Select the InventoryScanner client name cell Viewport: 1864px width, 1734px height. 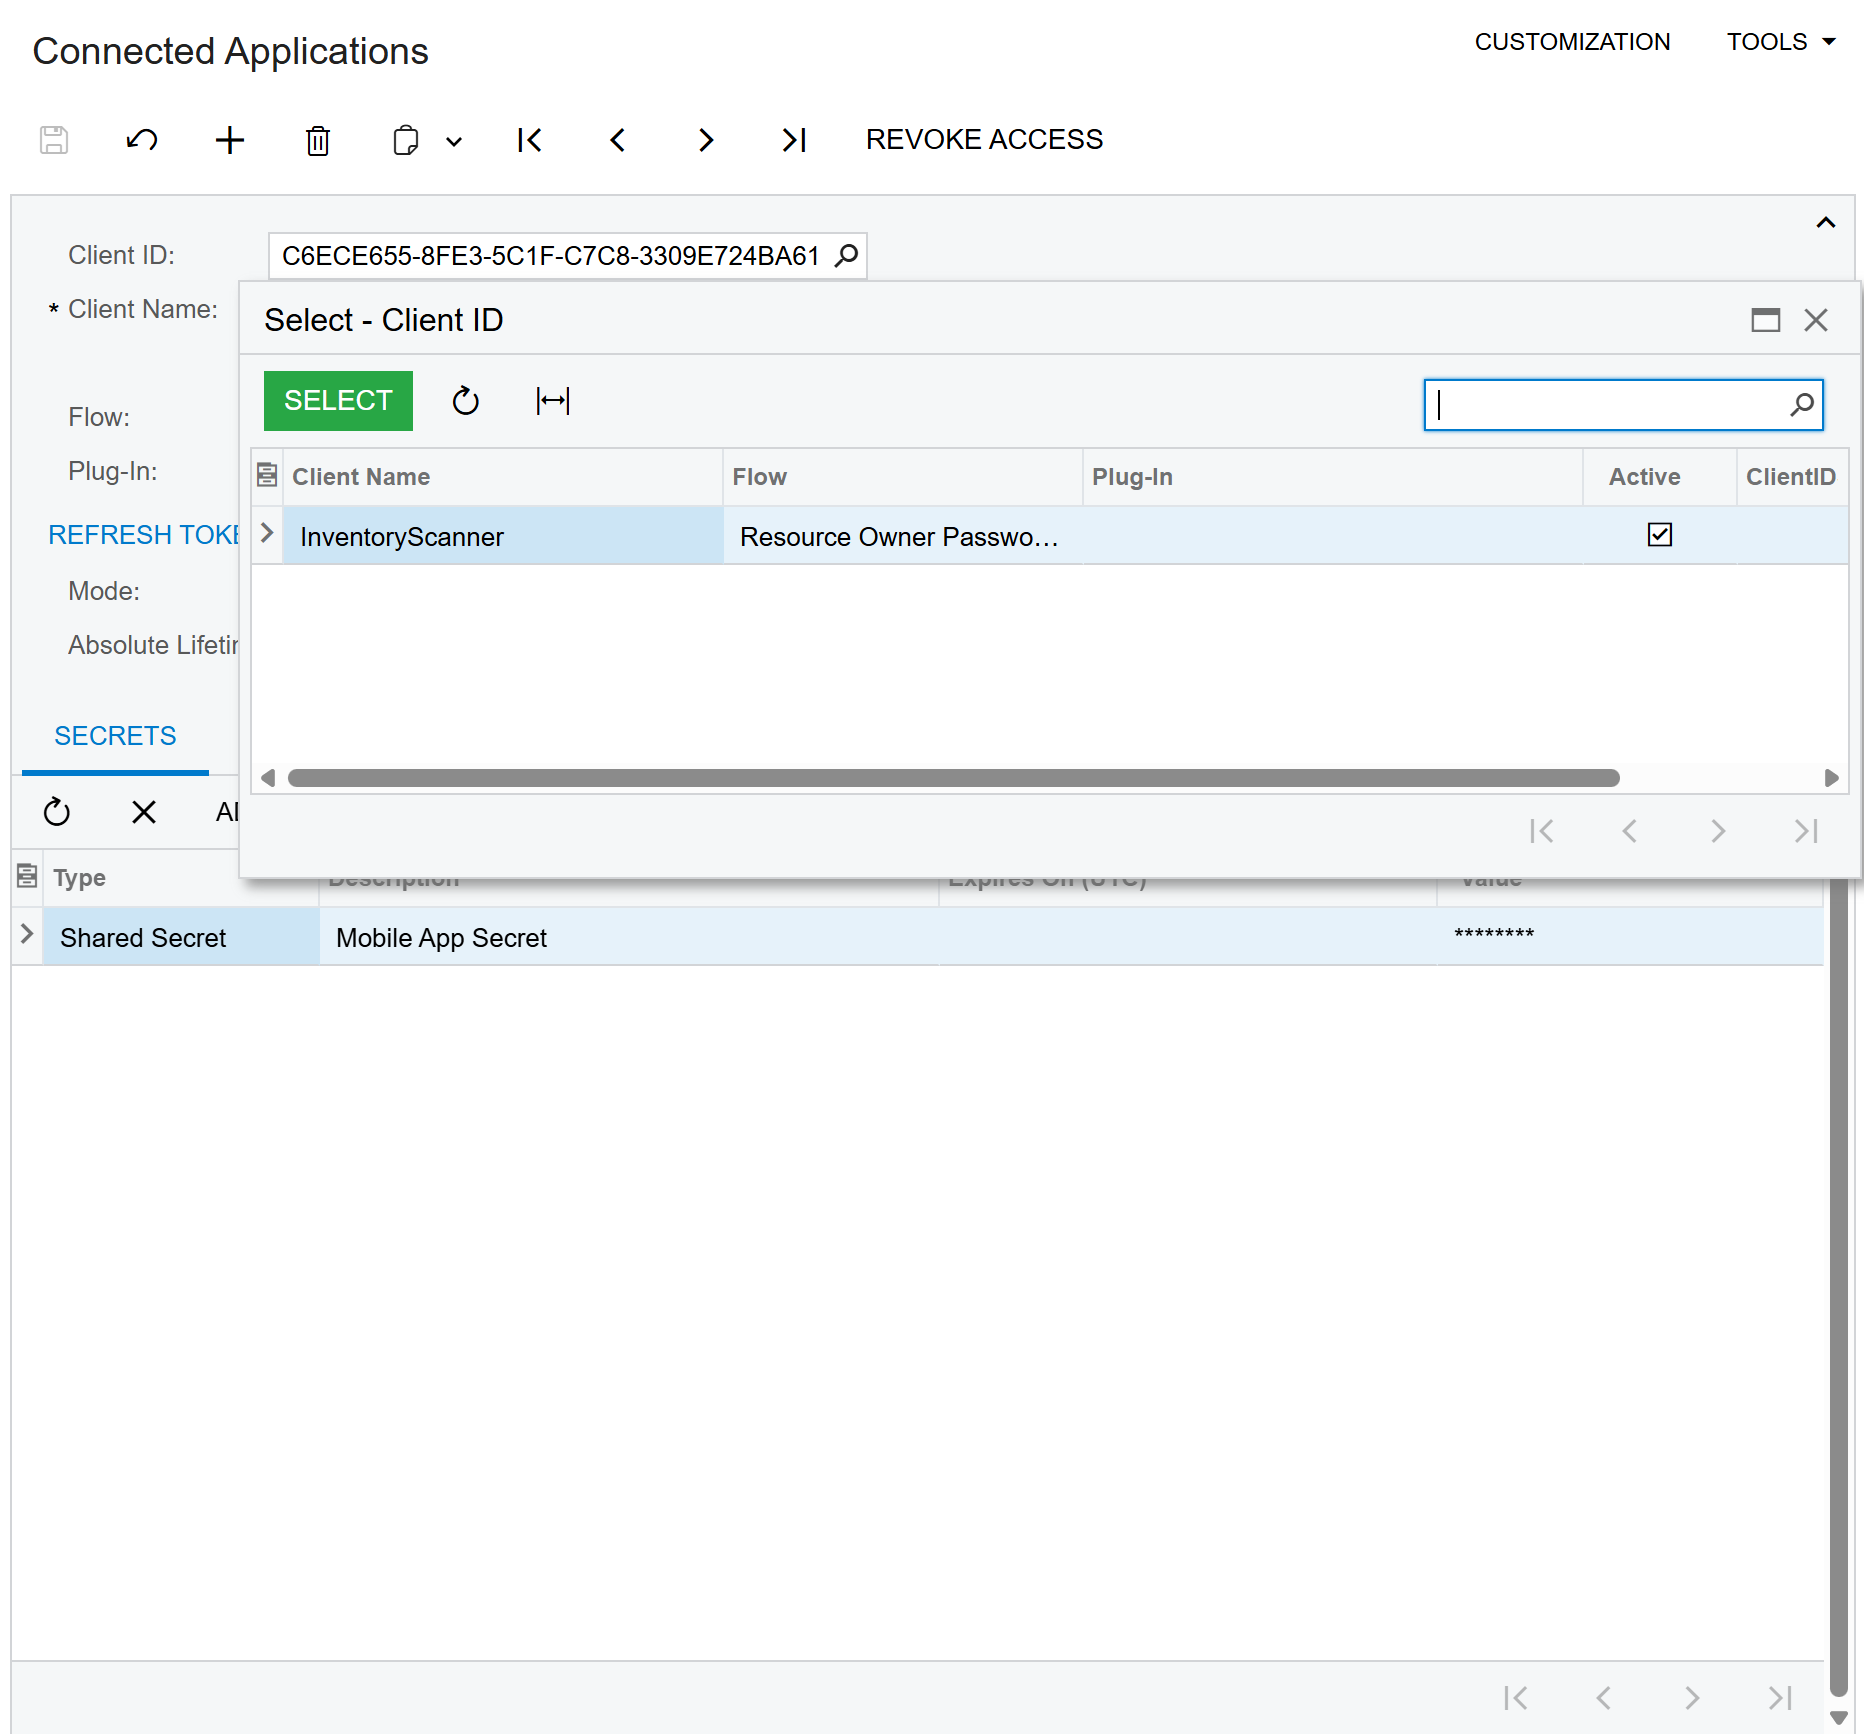[503, 536]
